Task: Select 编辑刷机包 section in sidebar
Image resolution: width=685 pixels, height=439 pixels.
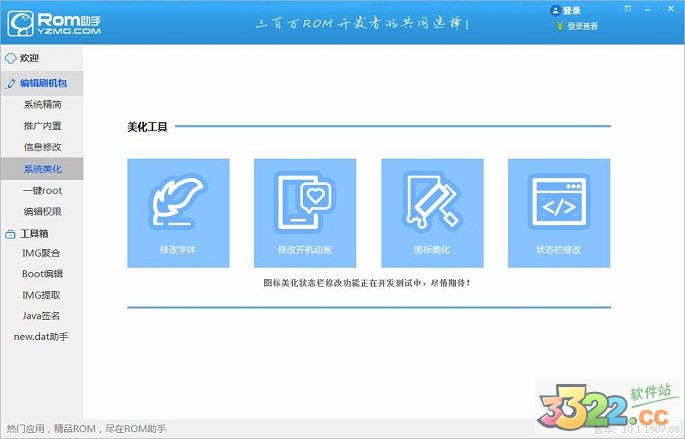Action: pos(42,83)
